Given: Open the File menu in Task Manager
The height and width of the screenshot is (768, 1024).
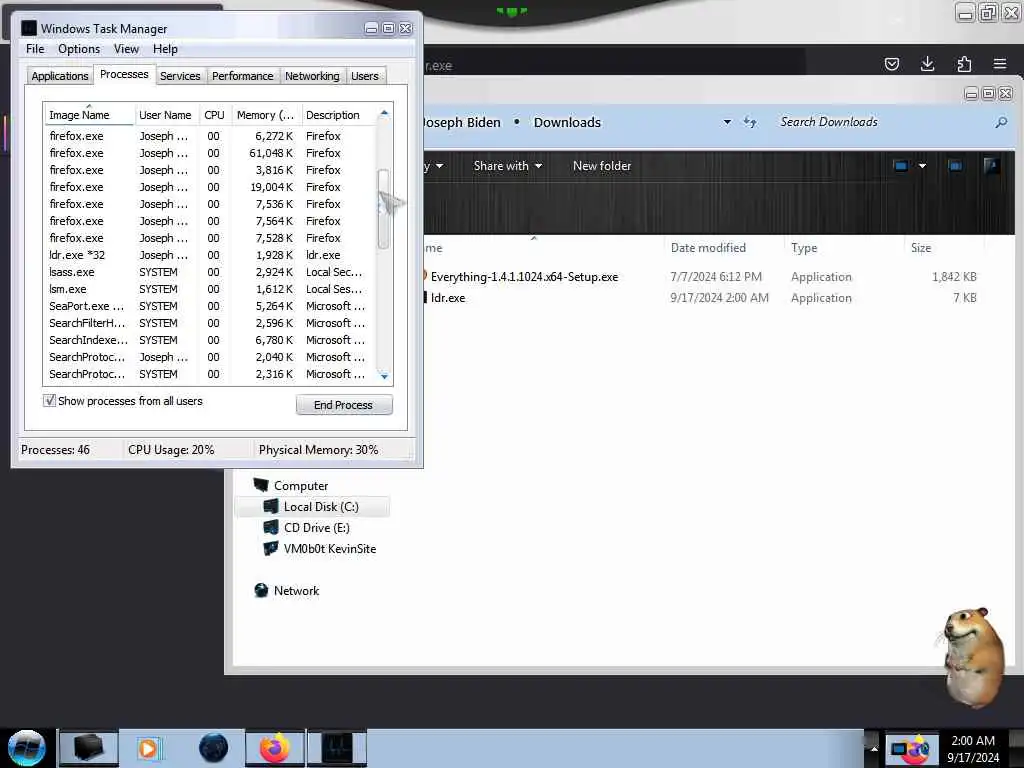Looking at the screenshot, I should pos(35,49).
